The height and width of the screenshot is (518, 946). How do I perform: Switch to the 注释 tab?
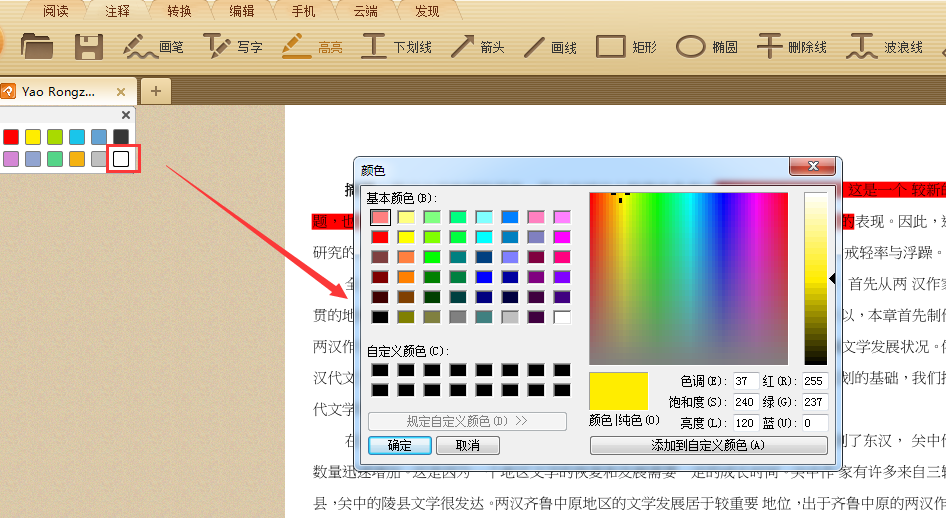(x=117, y=11)
